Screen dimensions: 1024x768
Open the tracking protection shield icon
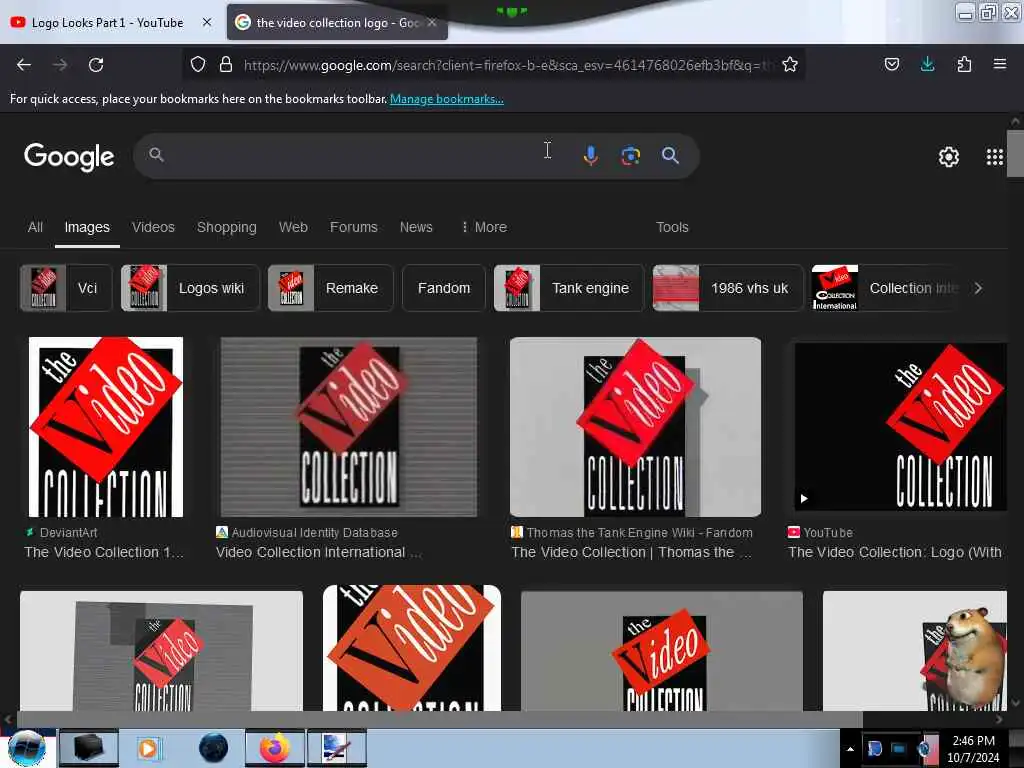click(x=198, y=64)
